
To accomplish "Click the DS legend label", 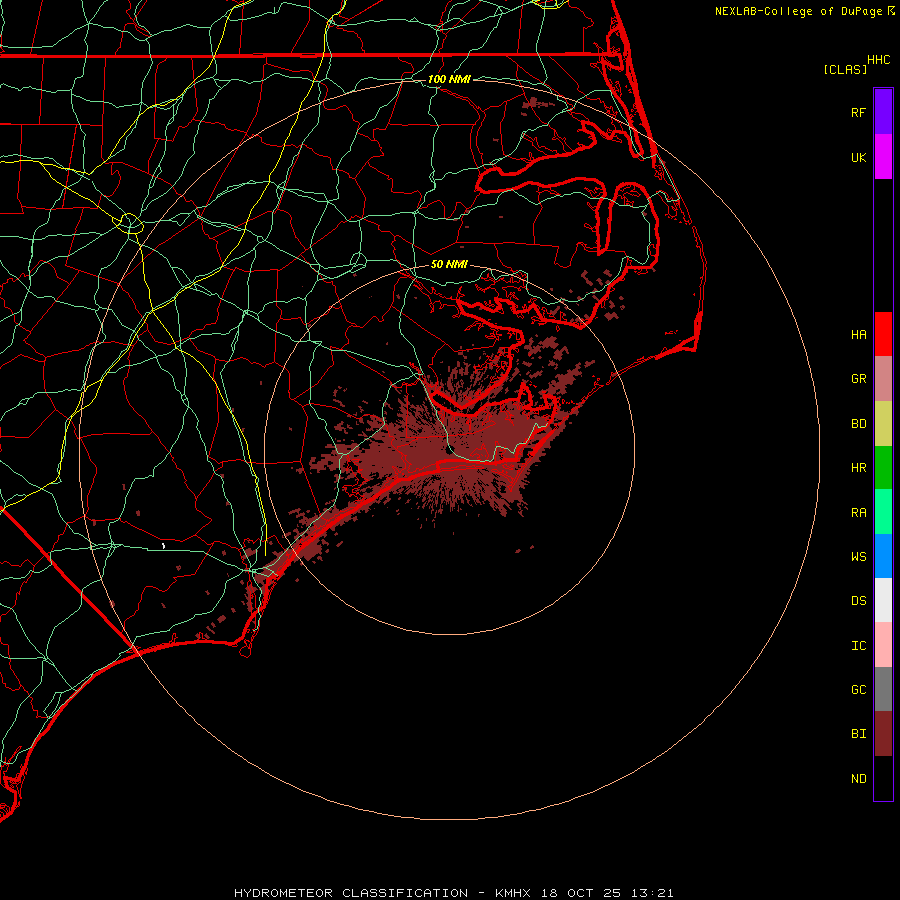I will [858, 601].
